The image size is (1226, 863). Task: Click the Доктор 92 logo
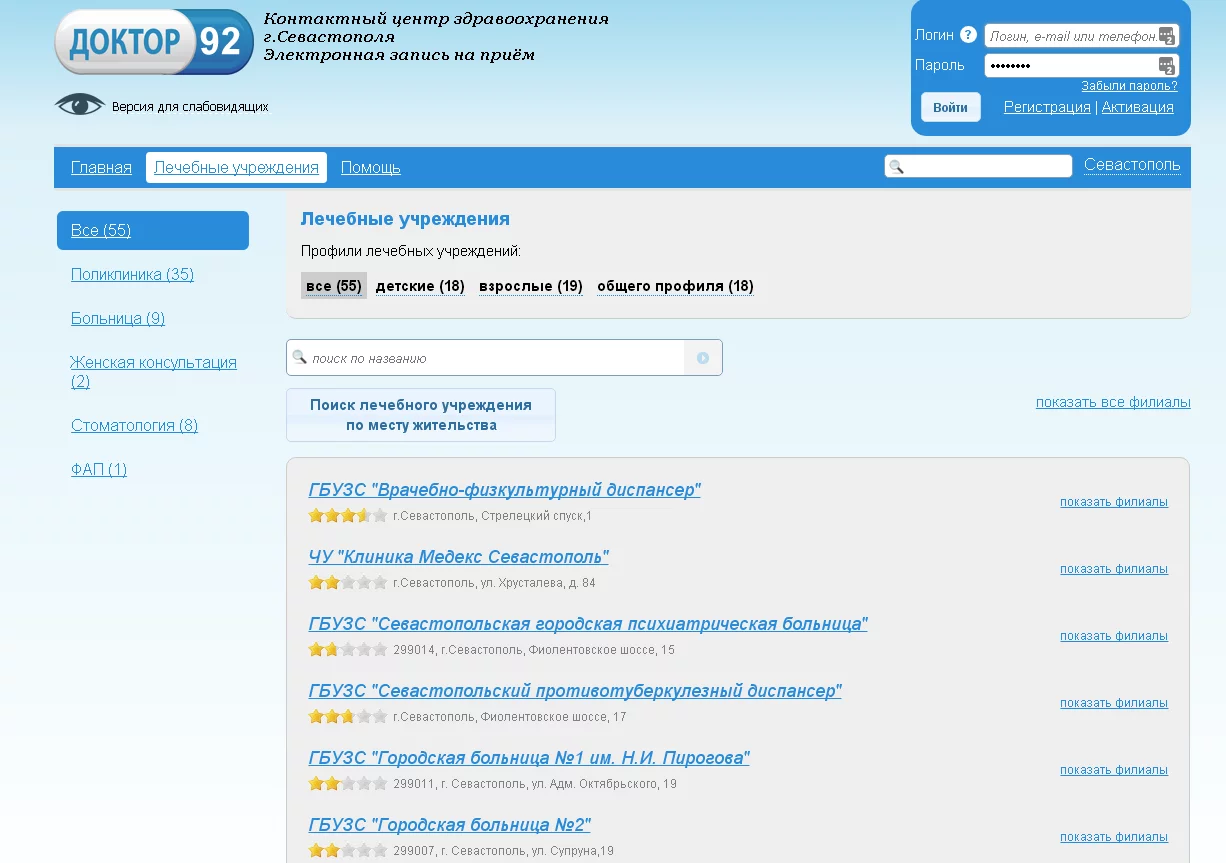click(154, 42)
